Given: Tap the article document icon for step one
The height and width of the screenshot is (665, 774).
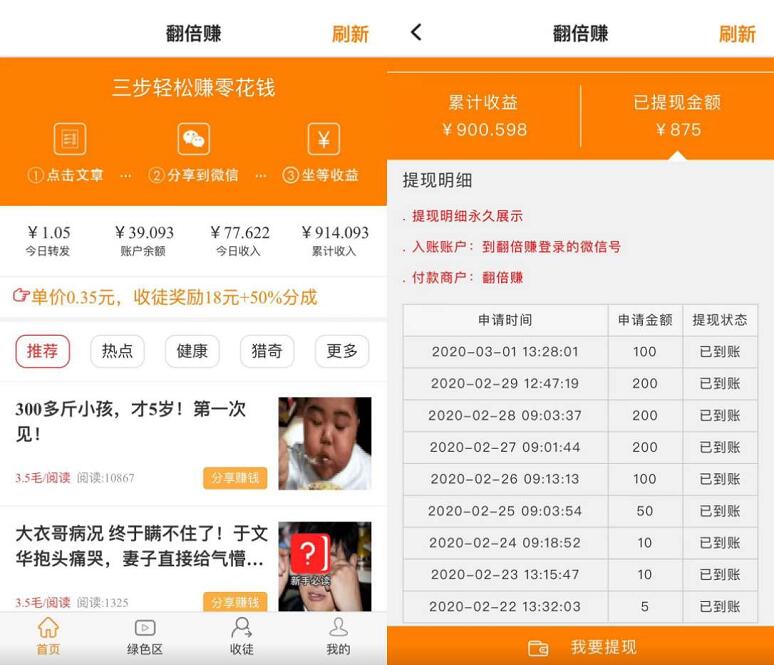Looking at the screenshot, I should coord(70,139).
